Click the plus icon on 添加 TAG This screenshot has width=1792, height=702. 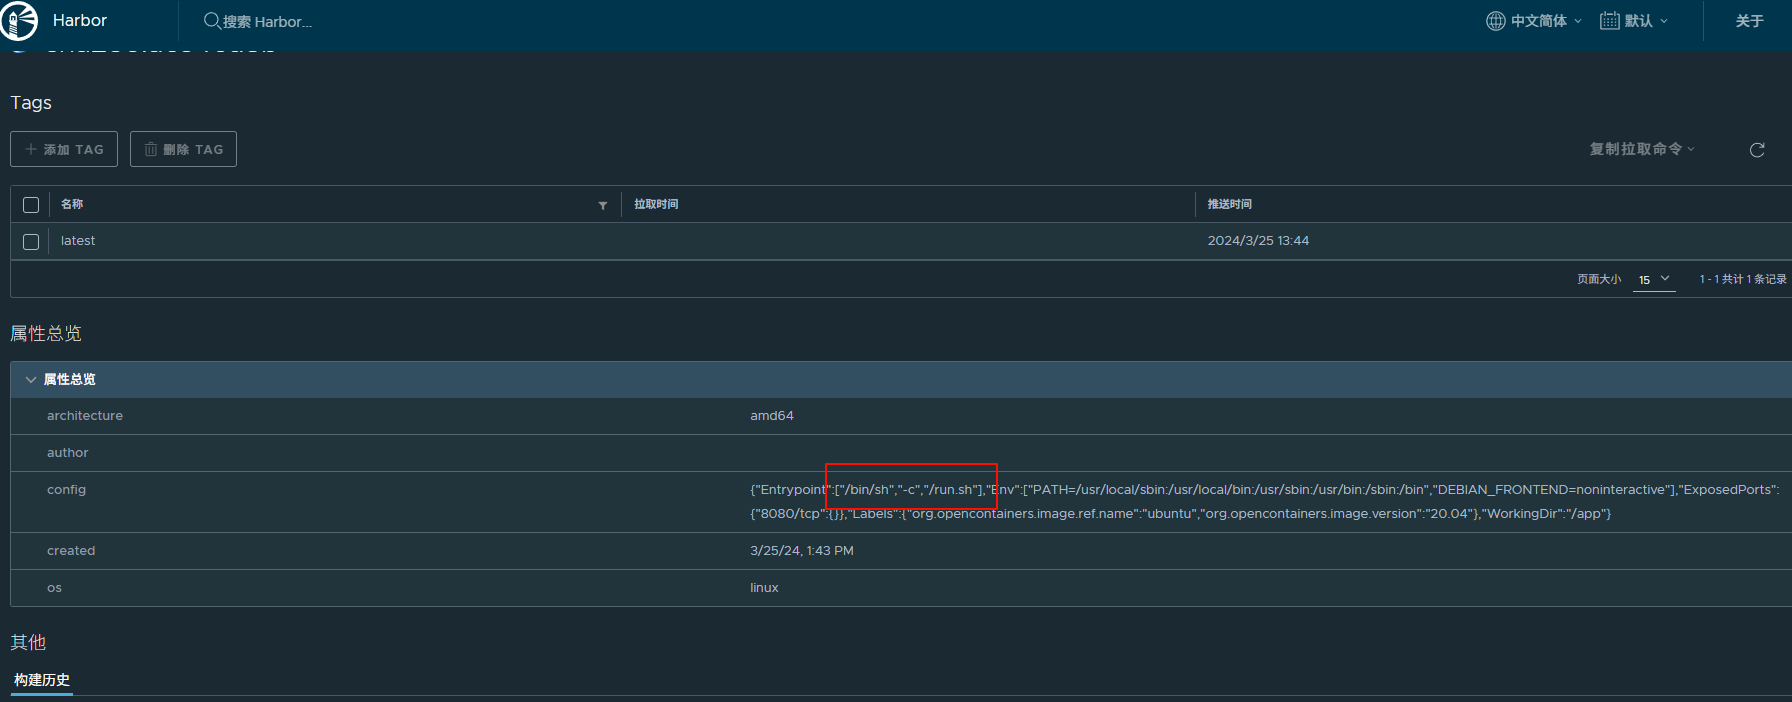[31, 149]
